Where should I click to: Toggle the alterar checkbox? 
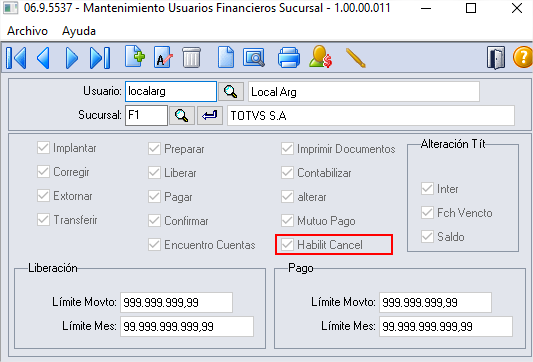(287, 196)
